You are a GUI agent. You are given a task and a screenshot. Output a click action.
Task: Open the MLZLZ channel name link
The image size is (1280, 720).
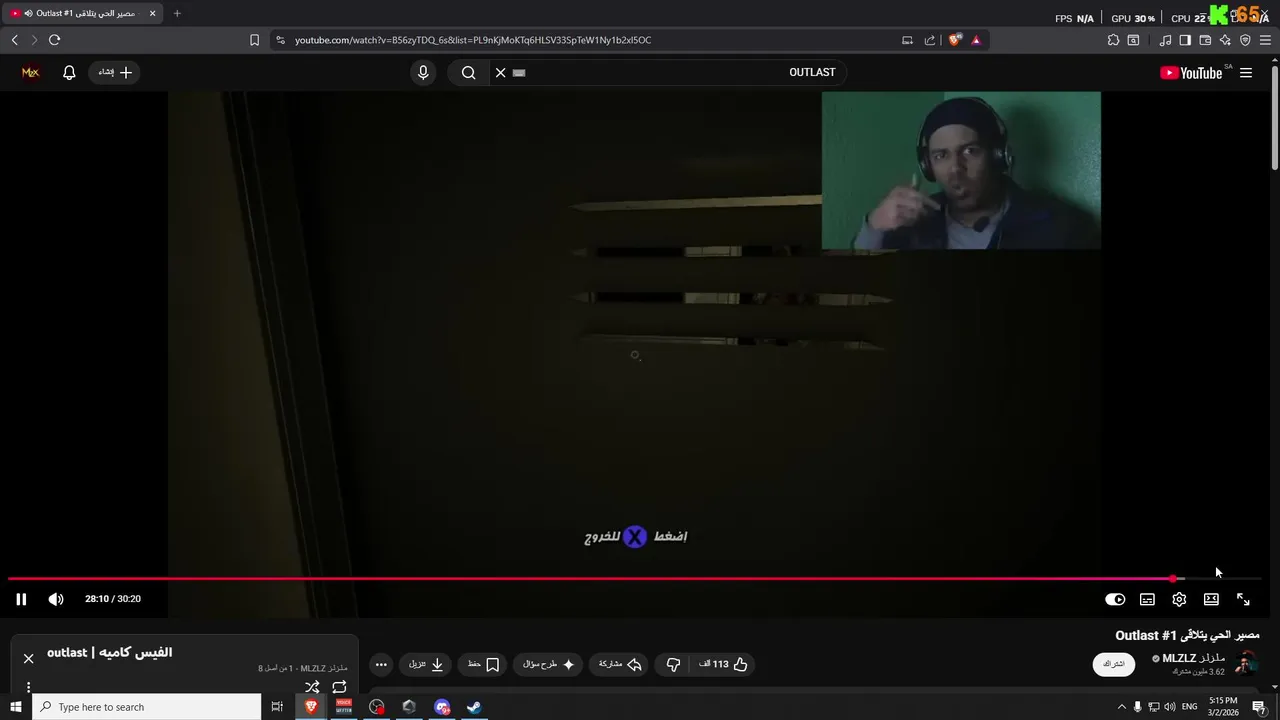tap(1194, 658)
